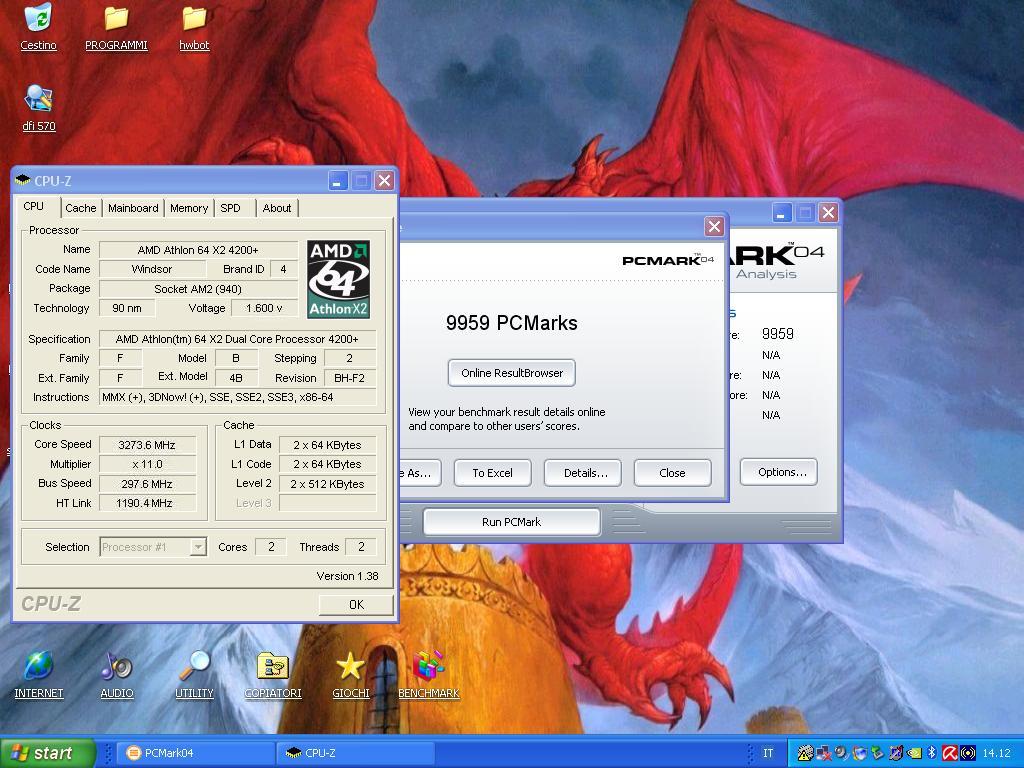Viewport: 1024px width, 768px height.
Task: Click the IT language indicator
Action: point(768,753)
